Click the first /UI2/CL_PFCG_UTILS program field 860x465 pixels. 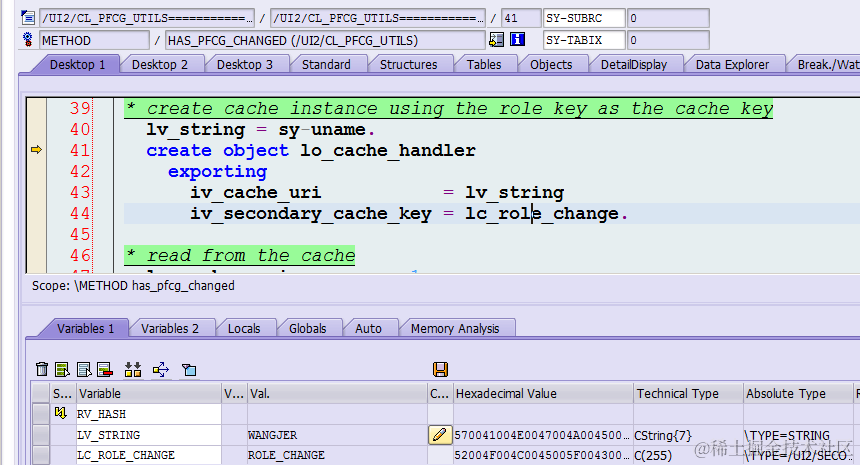147,18
